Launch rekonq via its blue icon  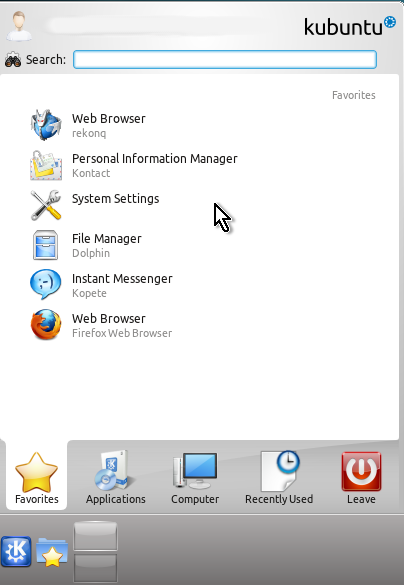46,125
